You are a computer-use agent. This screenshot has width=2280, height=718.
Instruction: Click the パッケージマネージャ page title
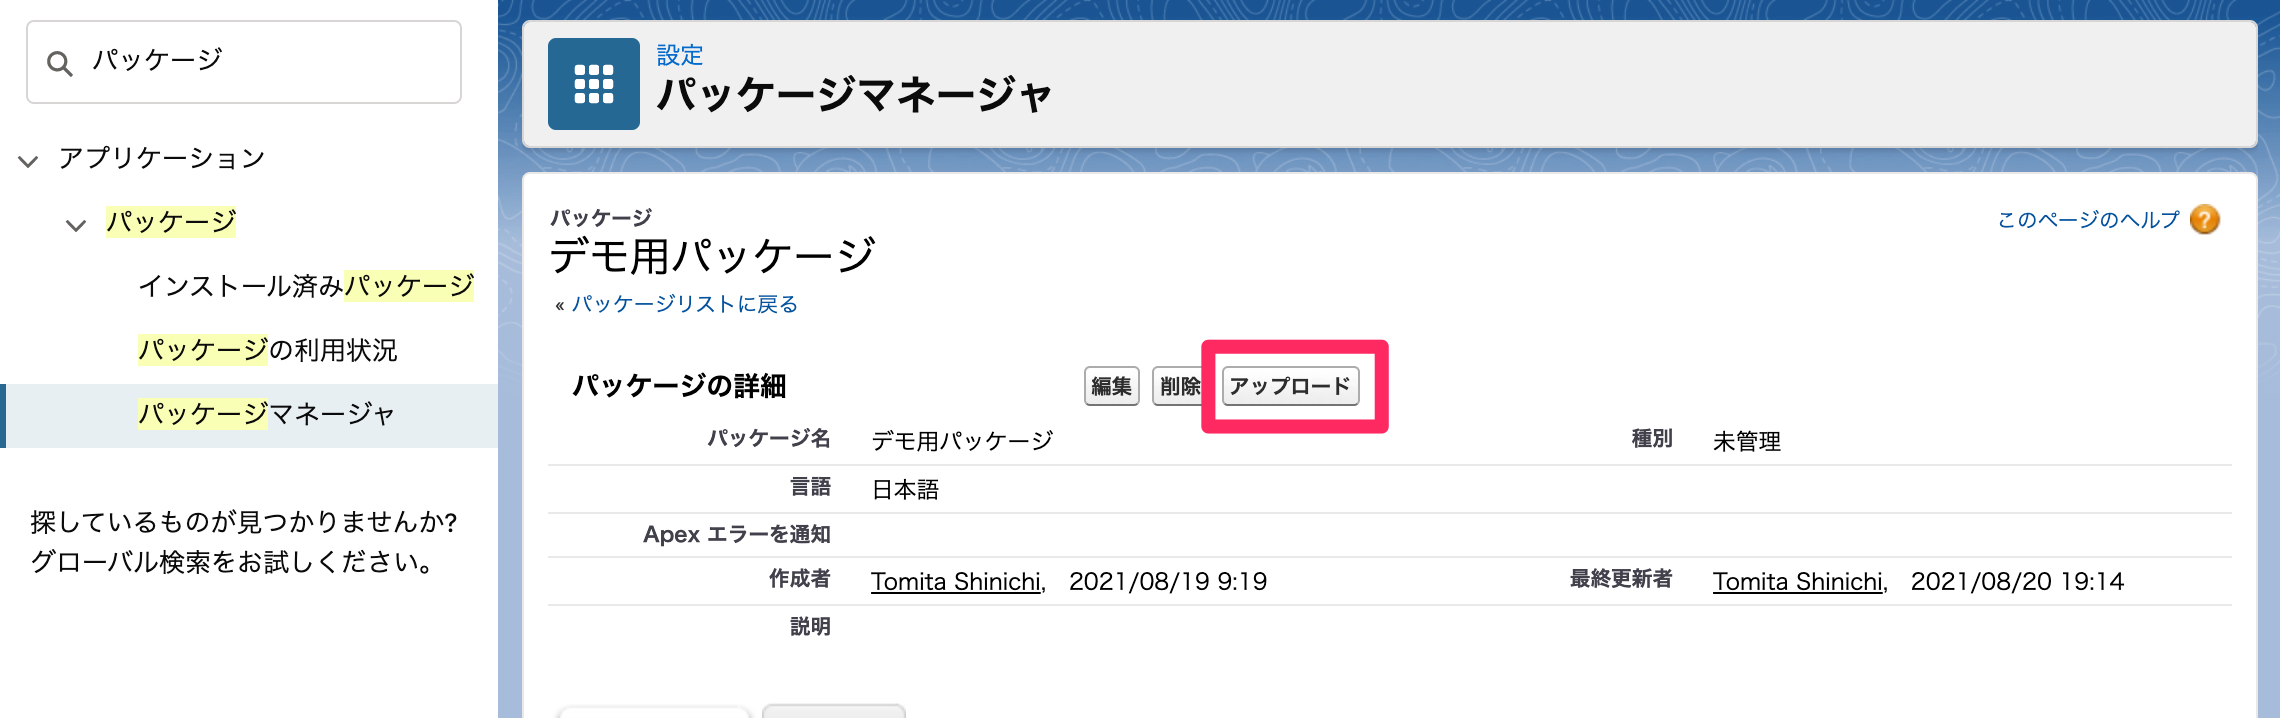pos(854,96)
